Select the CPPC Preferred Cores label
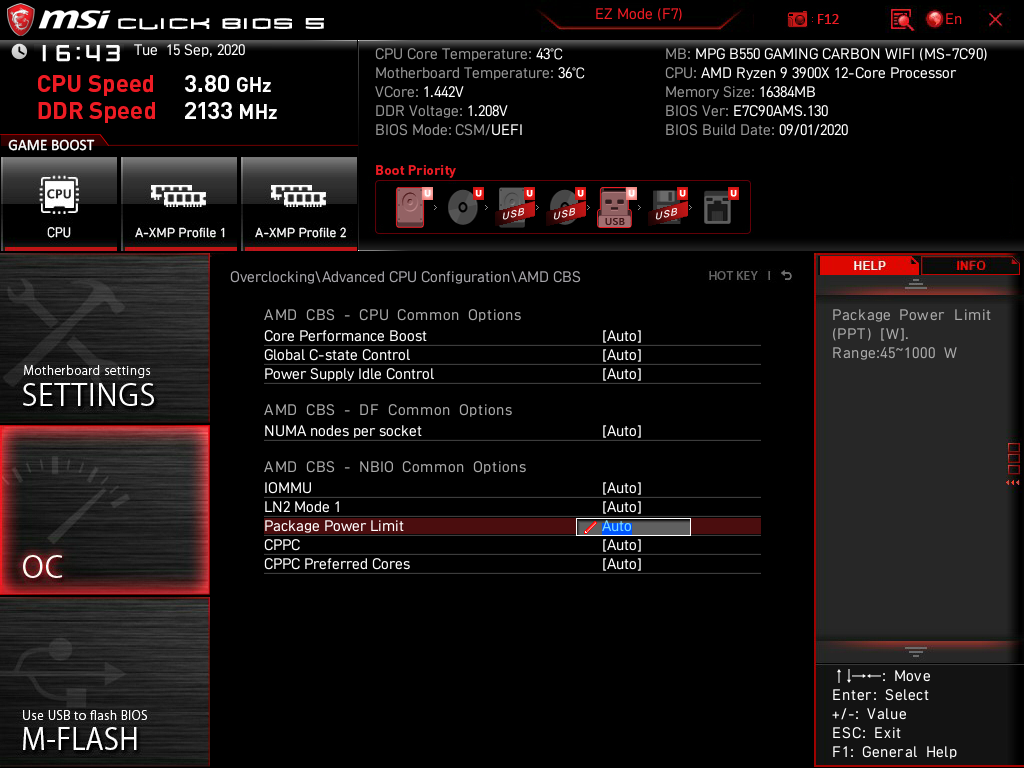 (337, 564)
